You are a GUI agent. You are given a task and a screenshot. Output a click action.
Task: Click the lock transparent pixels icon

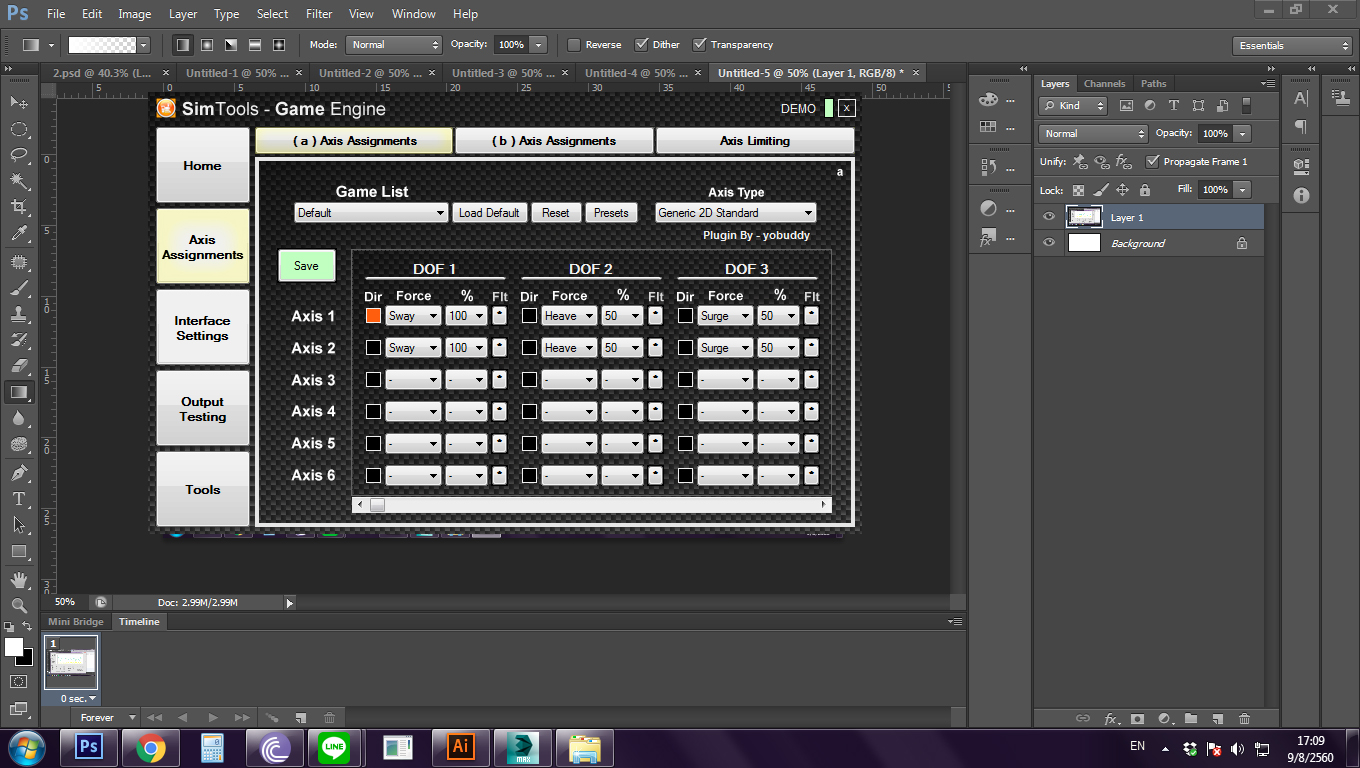[1078, 190]
